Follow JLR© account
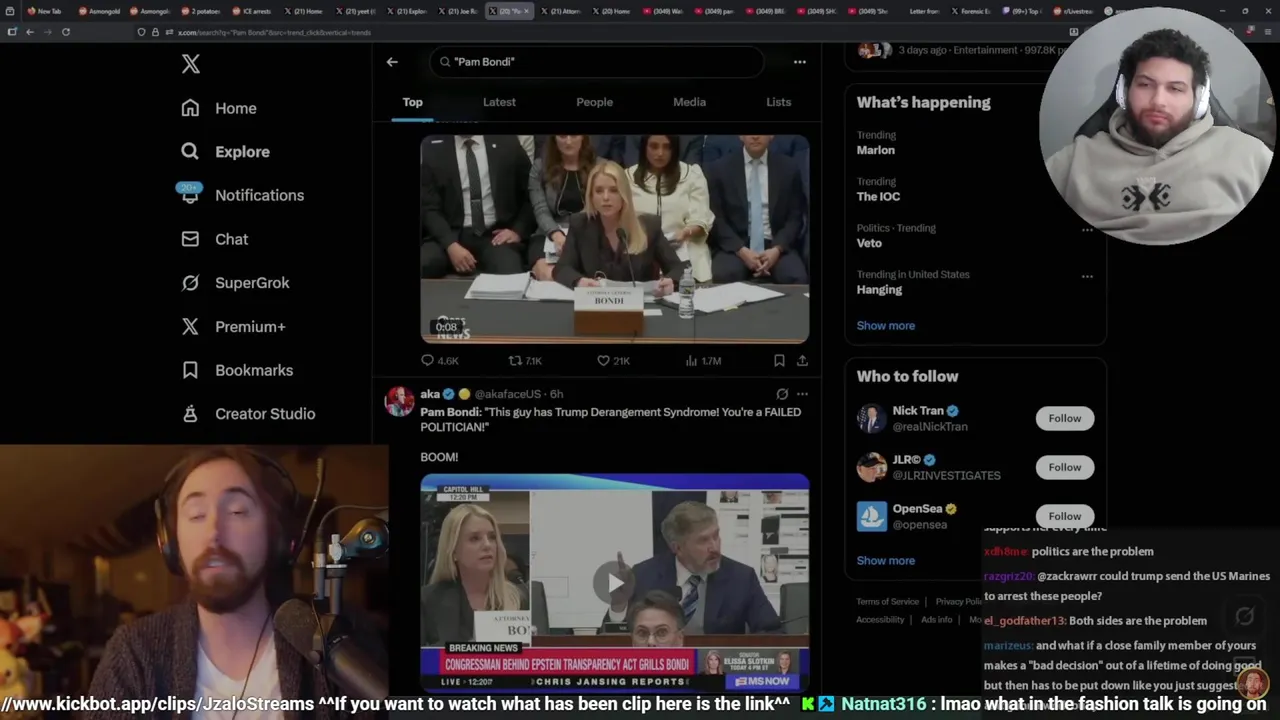Screen dimensions: 1280x720 [x=1064, y=467]
